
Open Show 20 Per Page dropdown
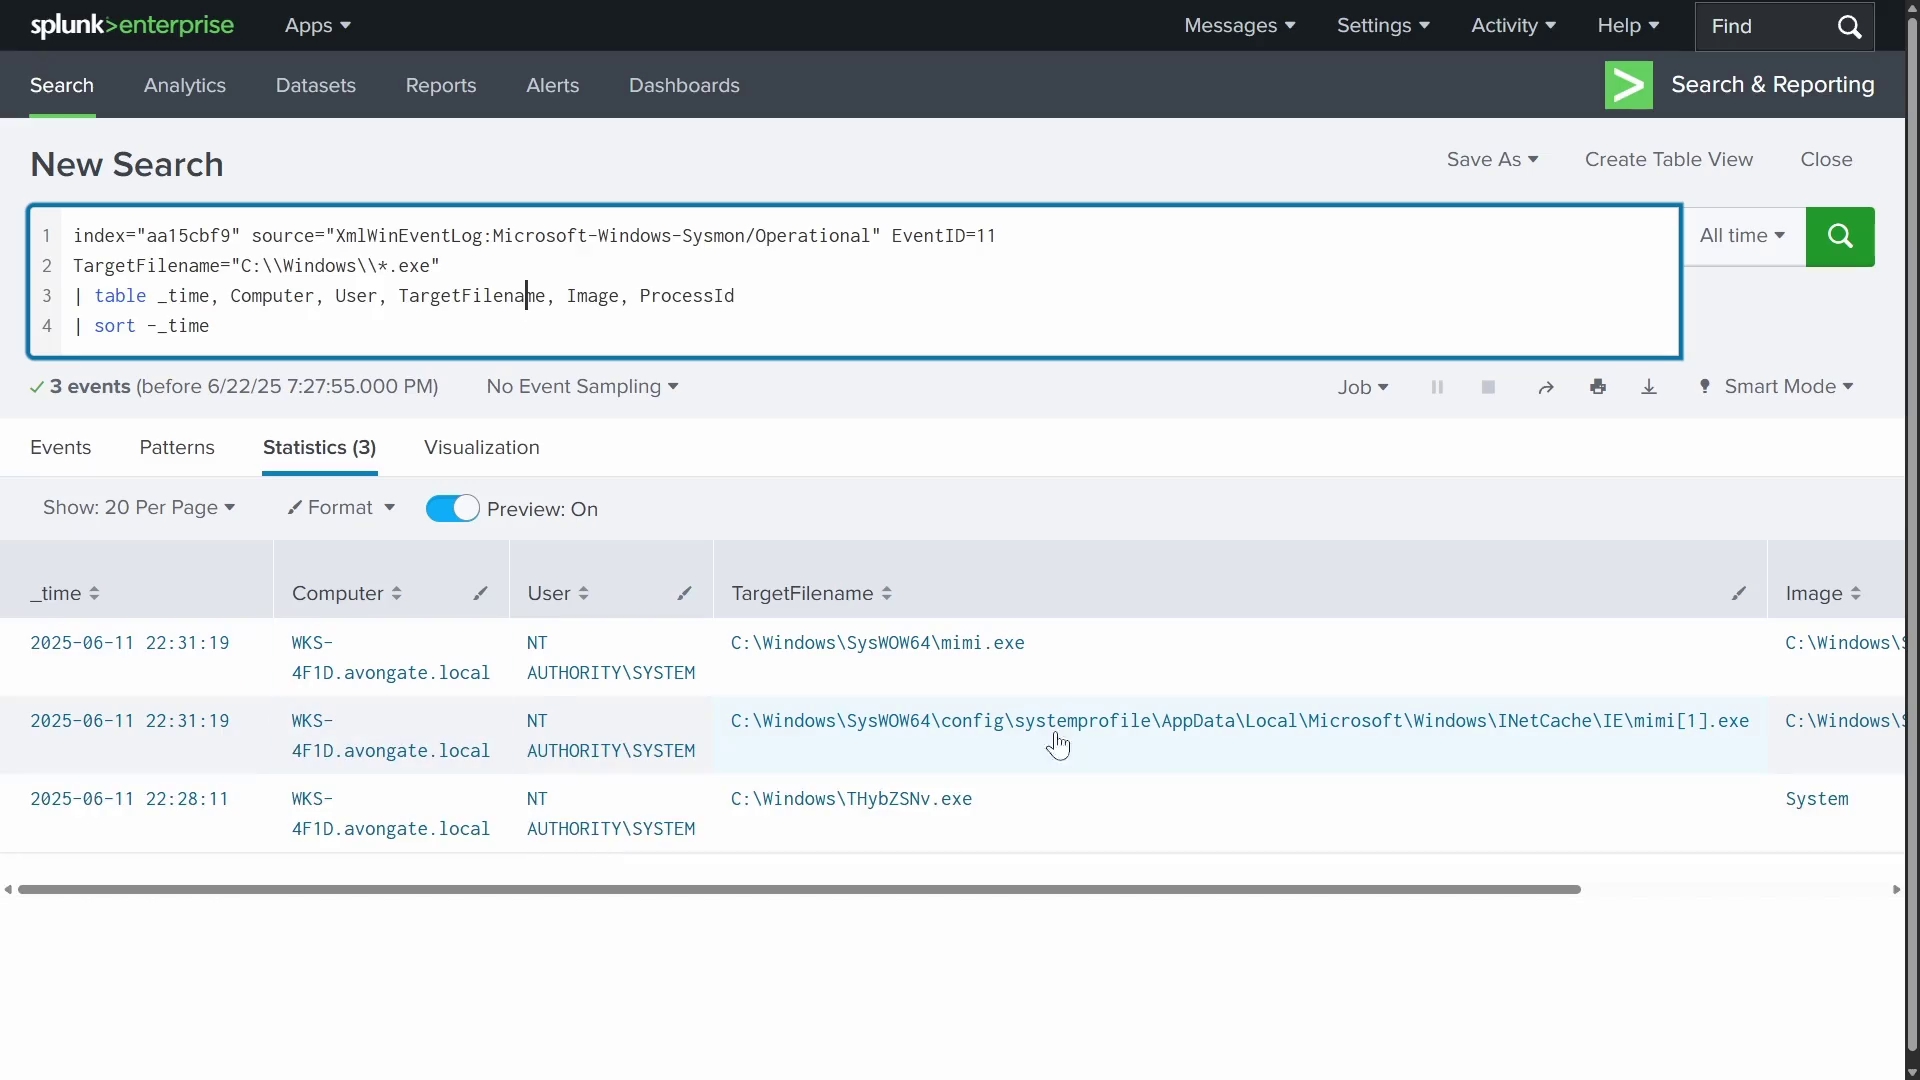pyautogui.click(x=139, y=508)
